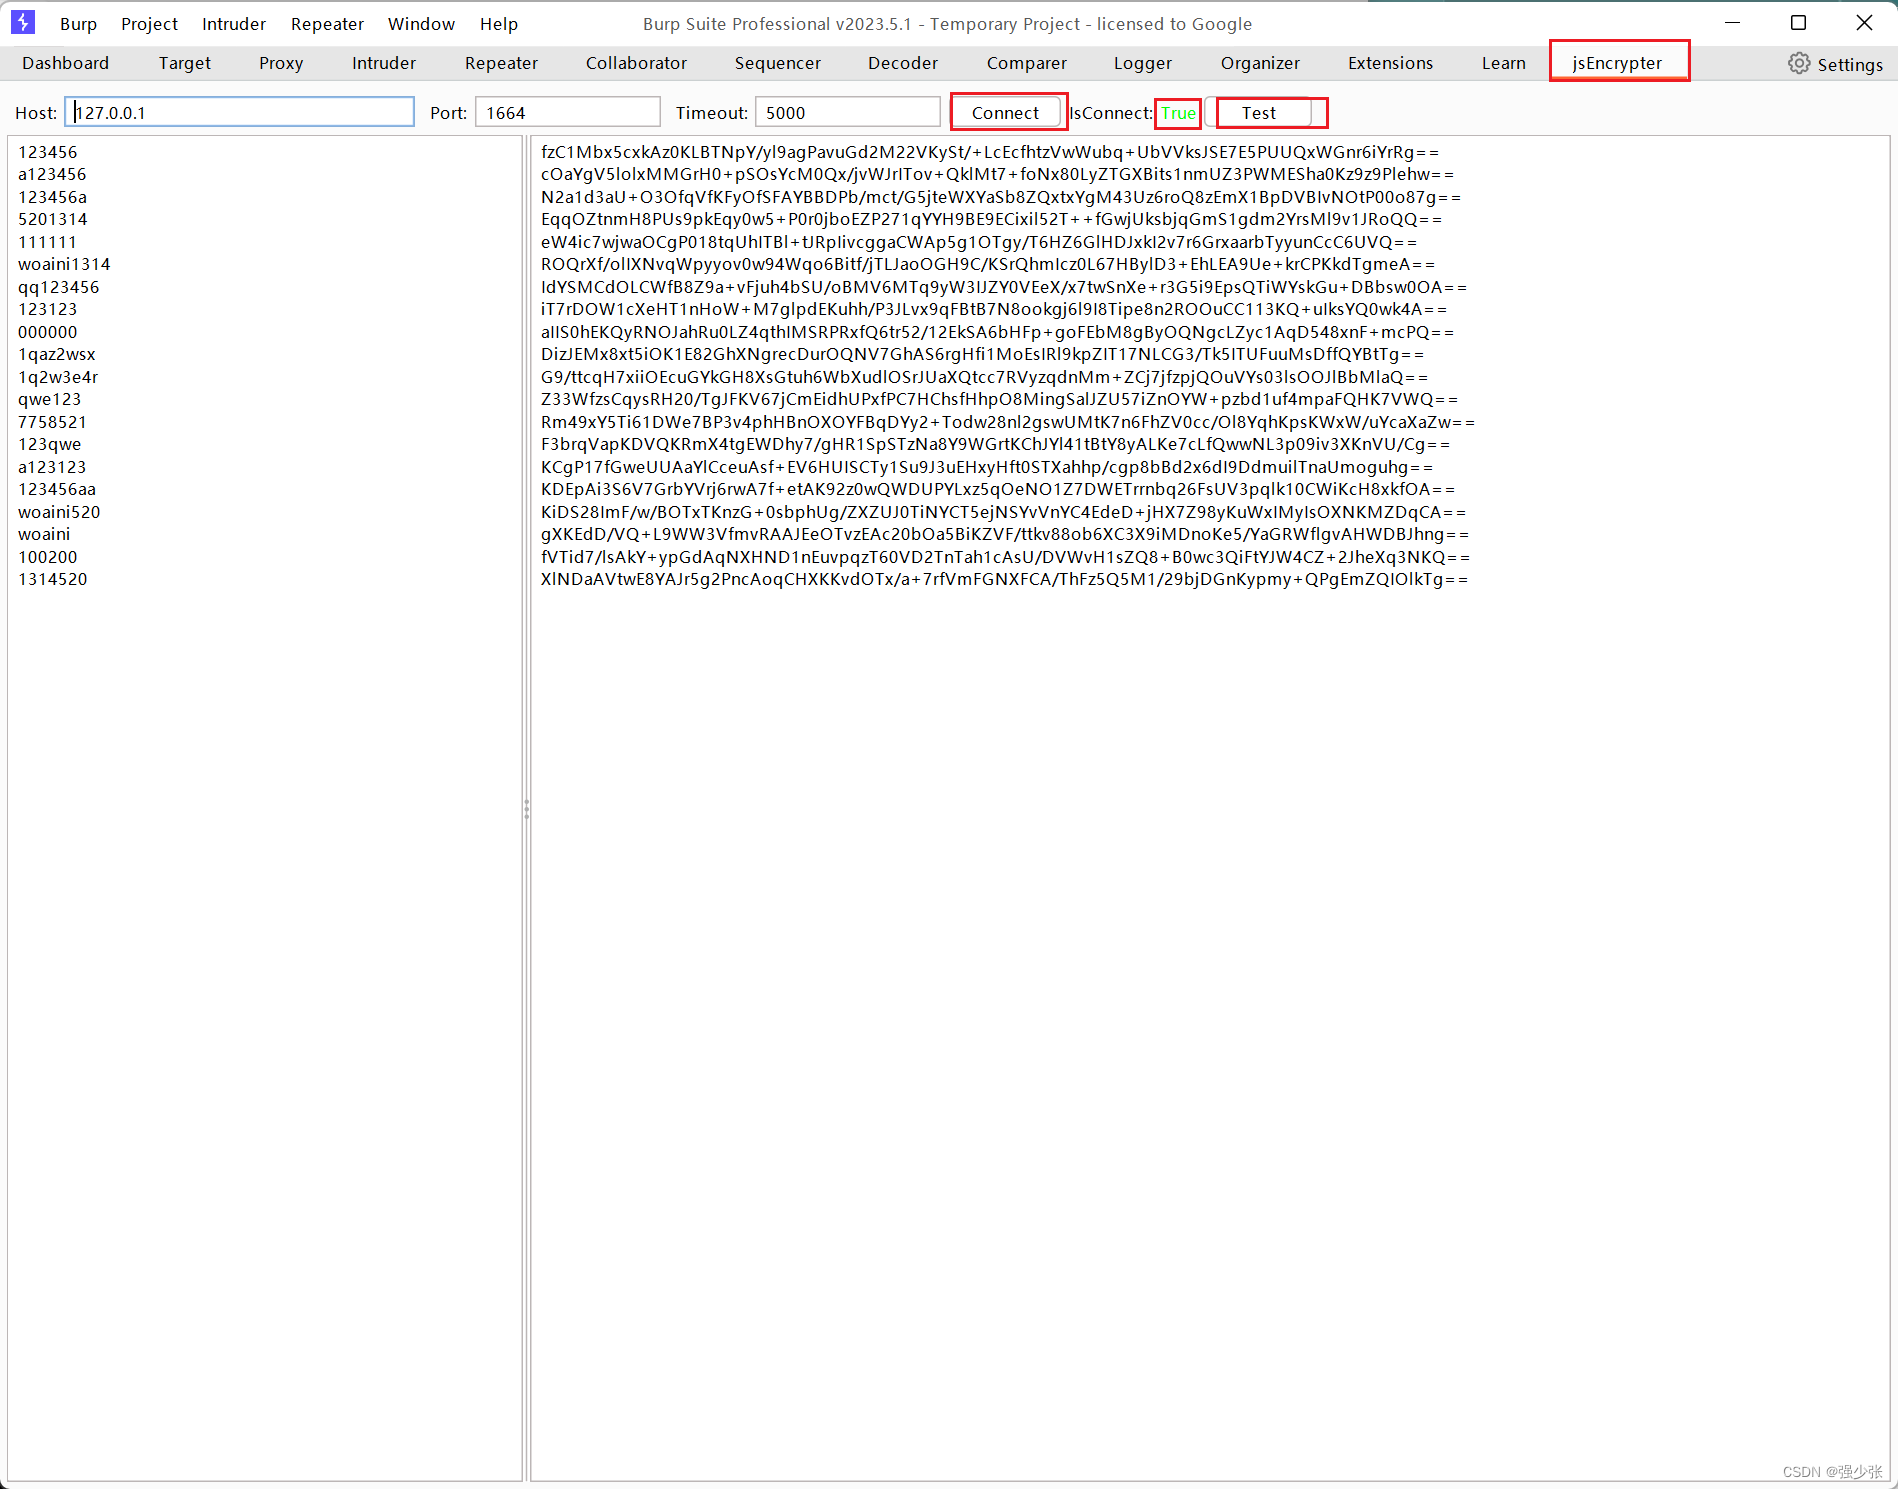Screen dimensions: 1898x1489
Task: Click the plaintext entry '5201314'
Action: coord(52,219)
